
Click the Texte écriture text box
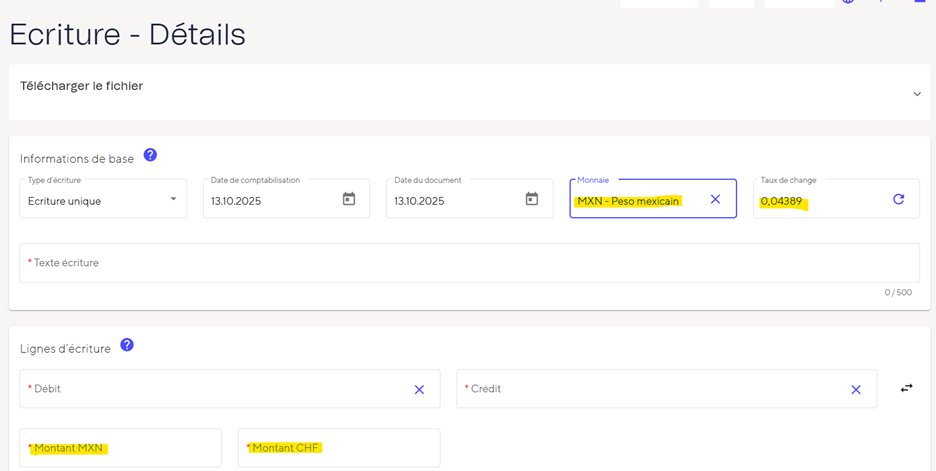tap(468, 263)
